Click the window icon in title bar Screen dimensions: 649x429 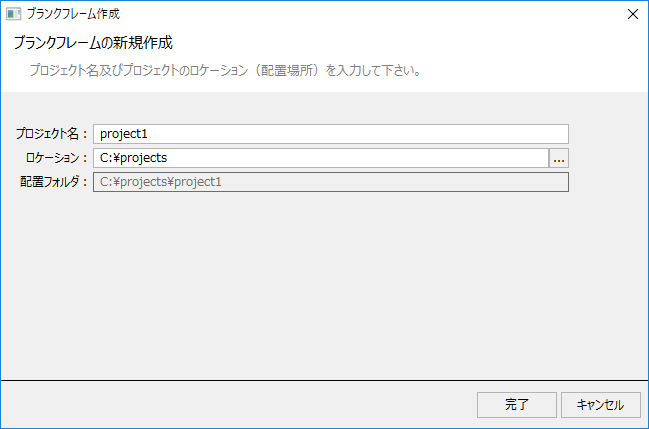[13, 14]
